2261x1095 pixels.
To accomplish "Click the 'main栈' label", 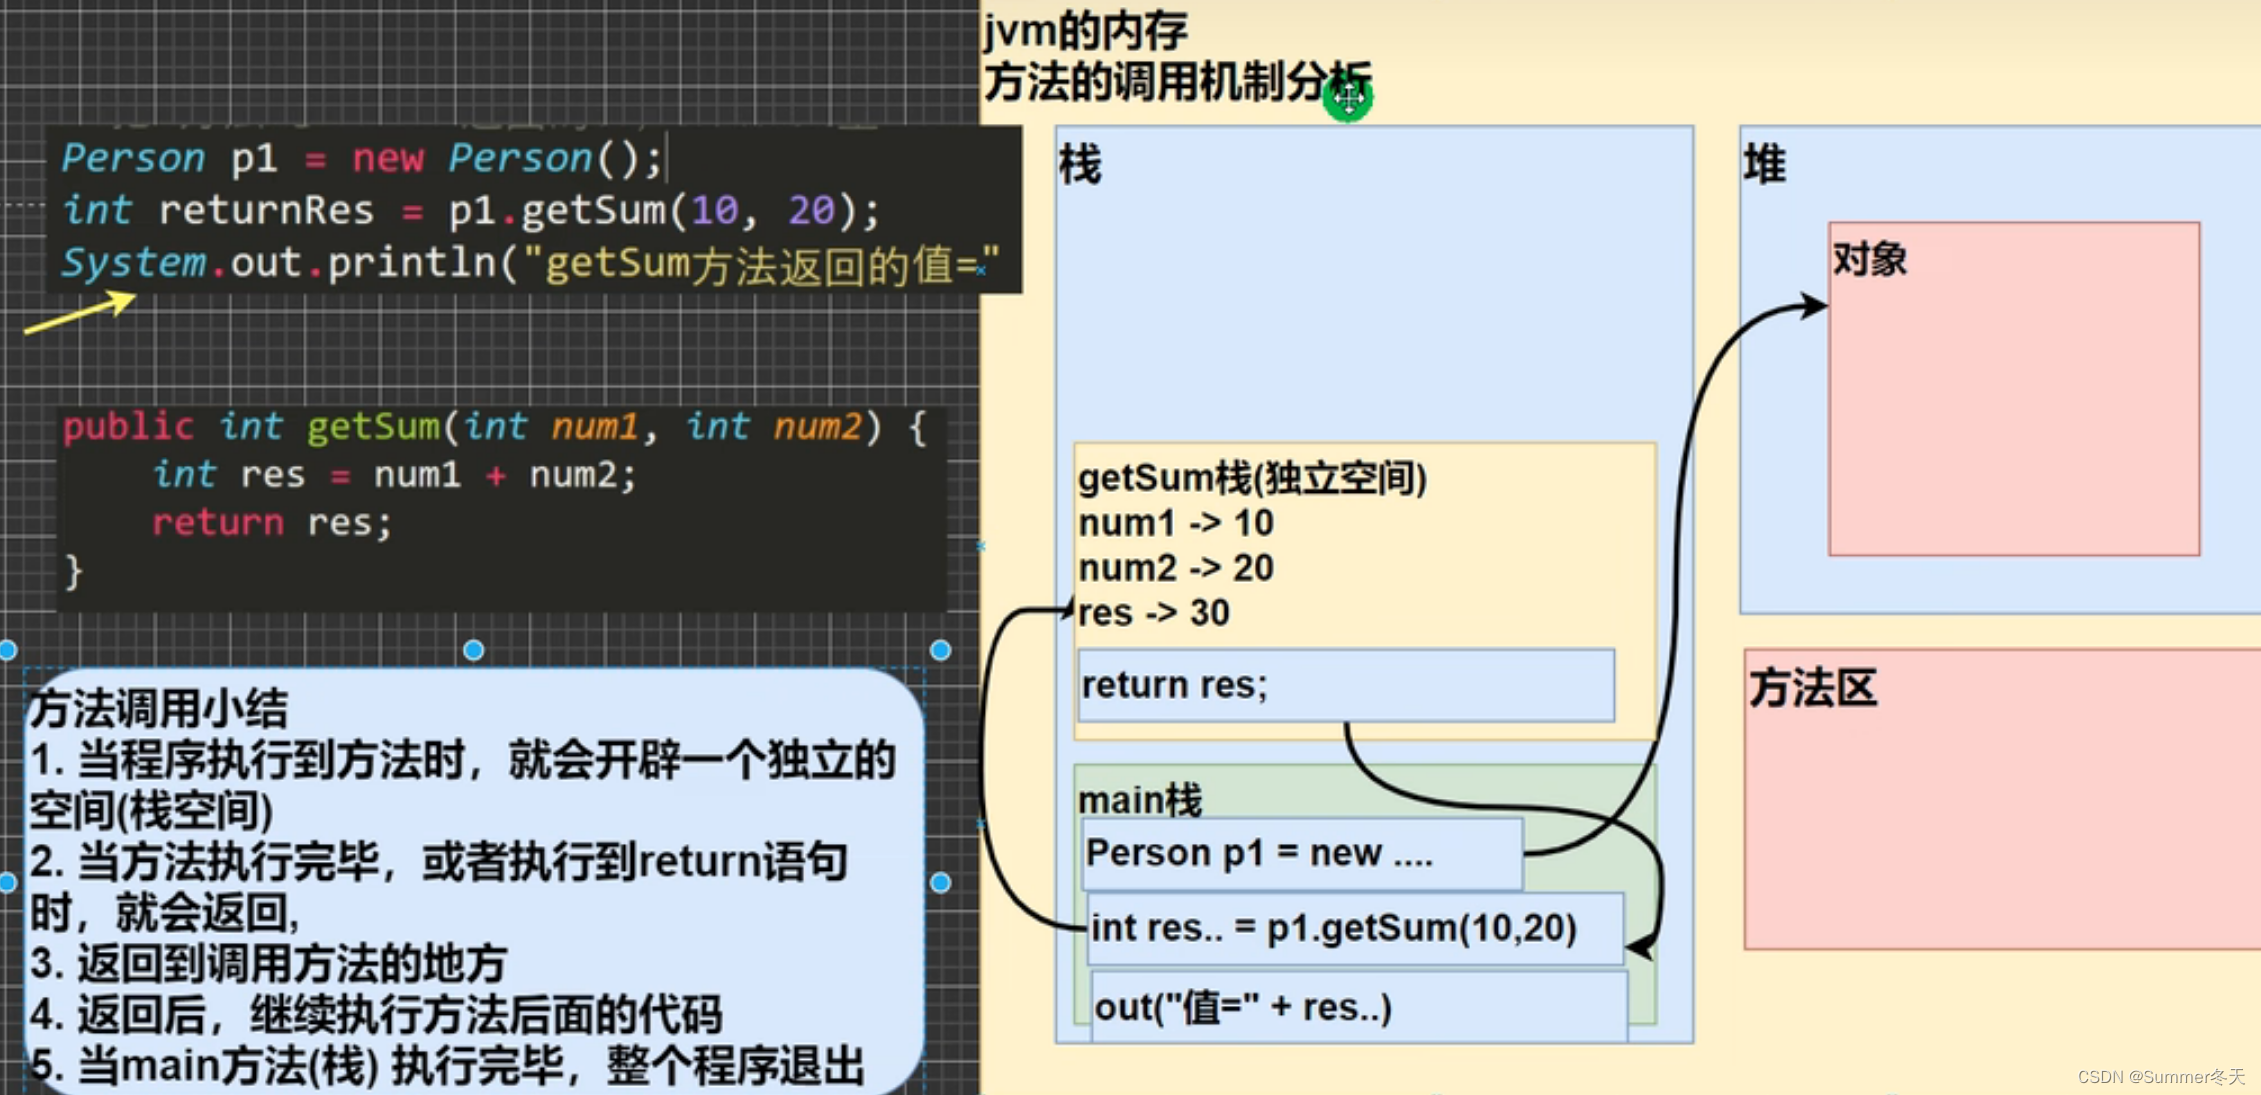I will pyautogui.click(x=1140, y=800).
